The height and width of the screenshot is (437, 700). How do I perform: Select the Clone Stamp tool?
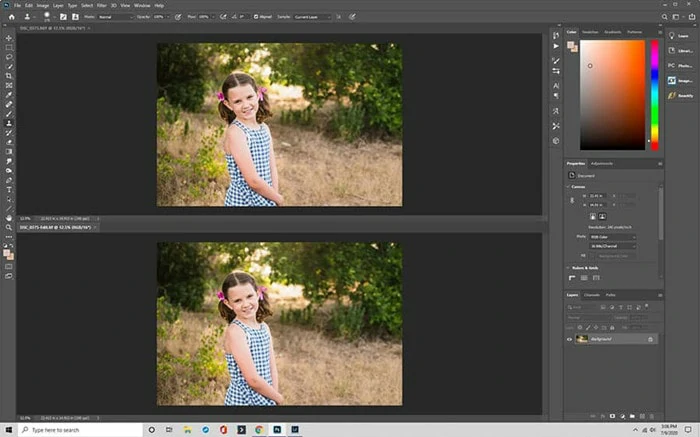point(9,123)
